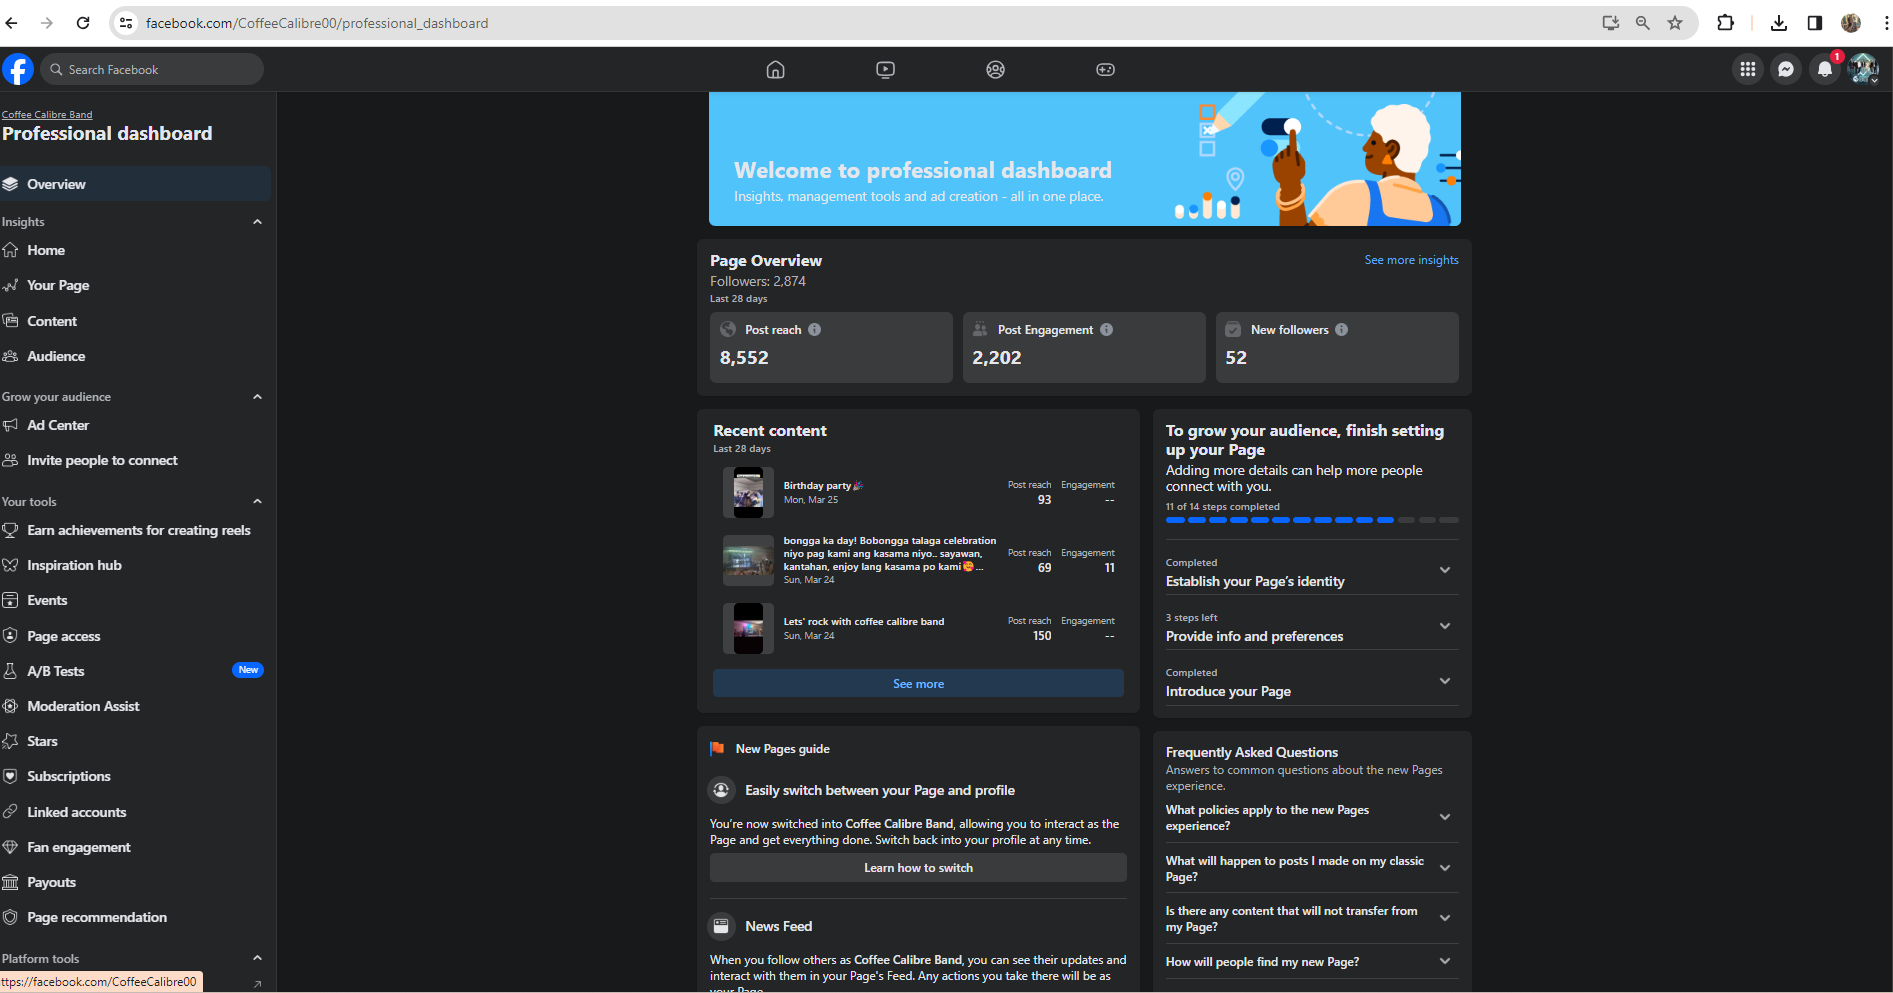Collapse the Platform tools section

(257, 959)
